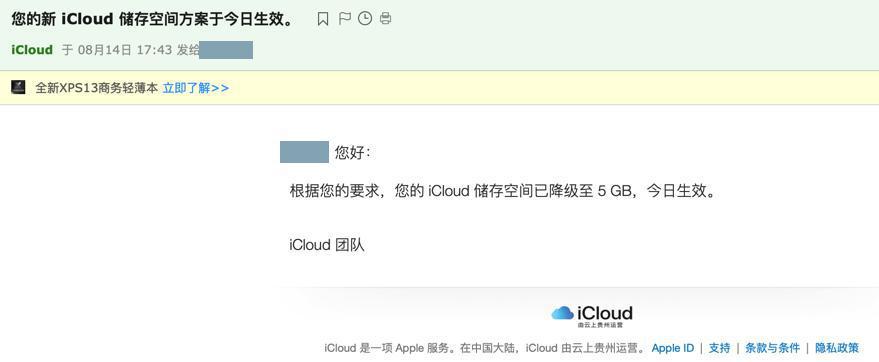Flag the email with the flag icon
This screenshot has width=879, height=362.
(x=344, y=18)
